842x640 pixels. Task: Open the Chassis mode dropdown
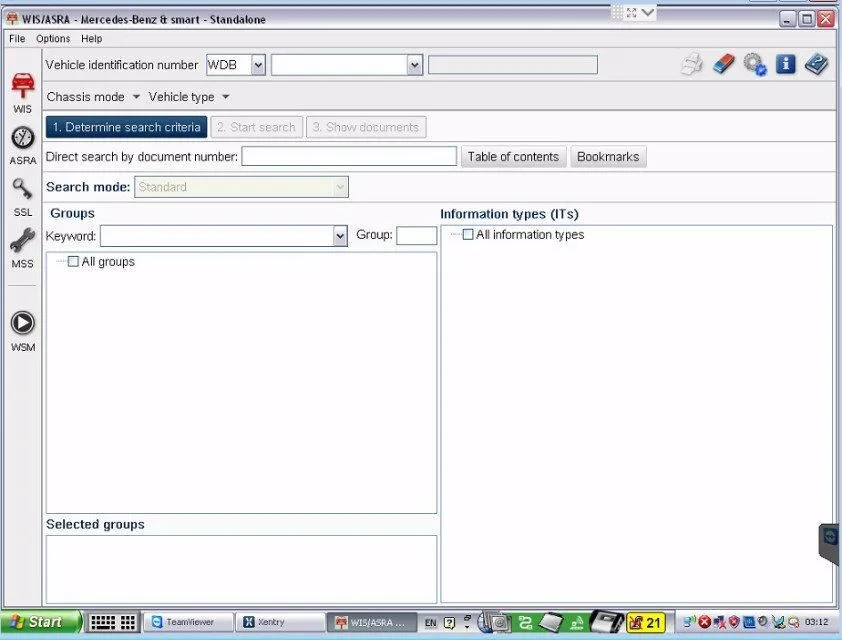(x=93, y=97)
